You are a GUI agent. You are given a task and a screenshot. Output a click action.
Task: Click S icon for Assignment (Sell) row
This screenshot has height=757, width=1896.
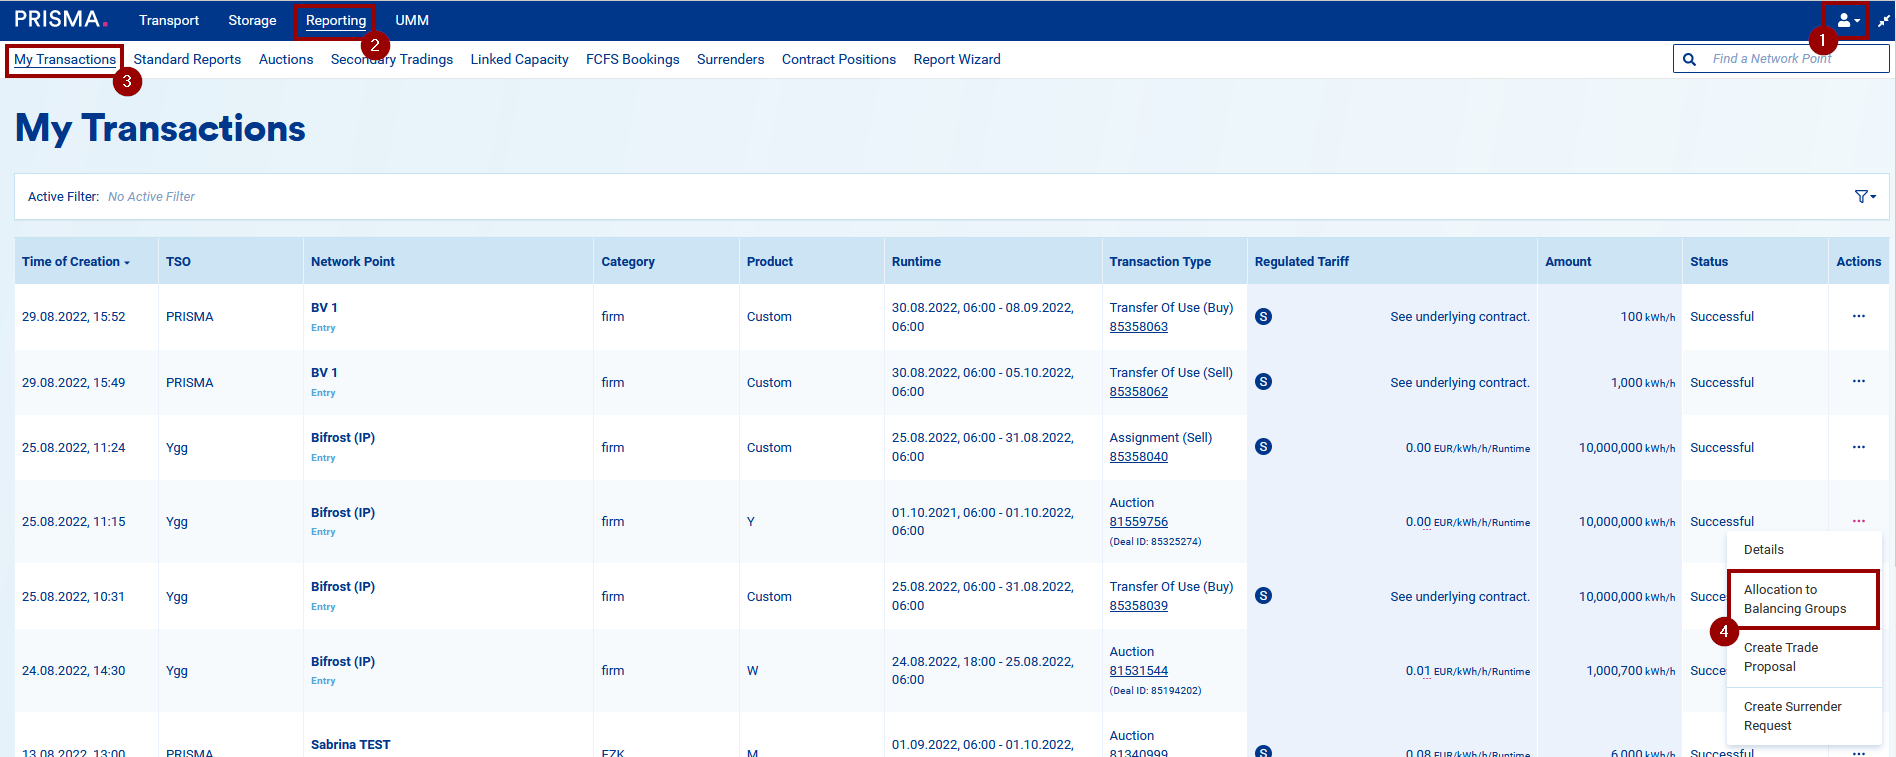pyautogui.click(x=1264, y=447)
